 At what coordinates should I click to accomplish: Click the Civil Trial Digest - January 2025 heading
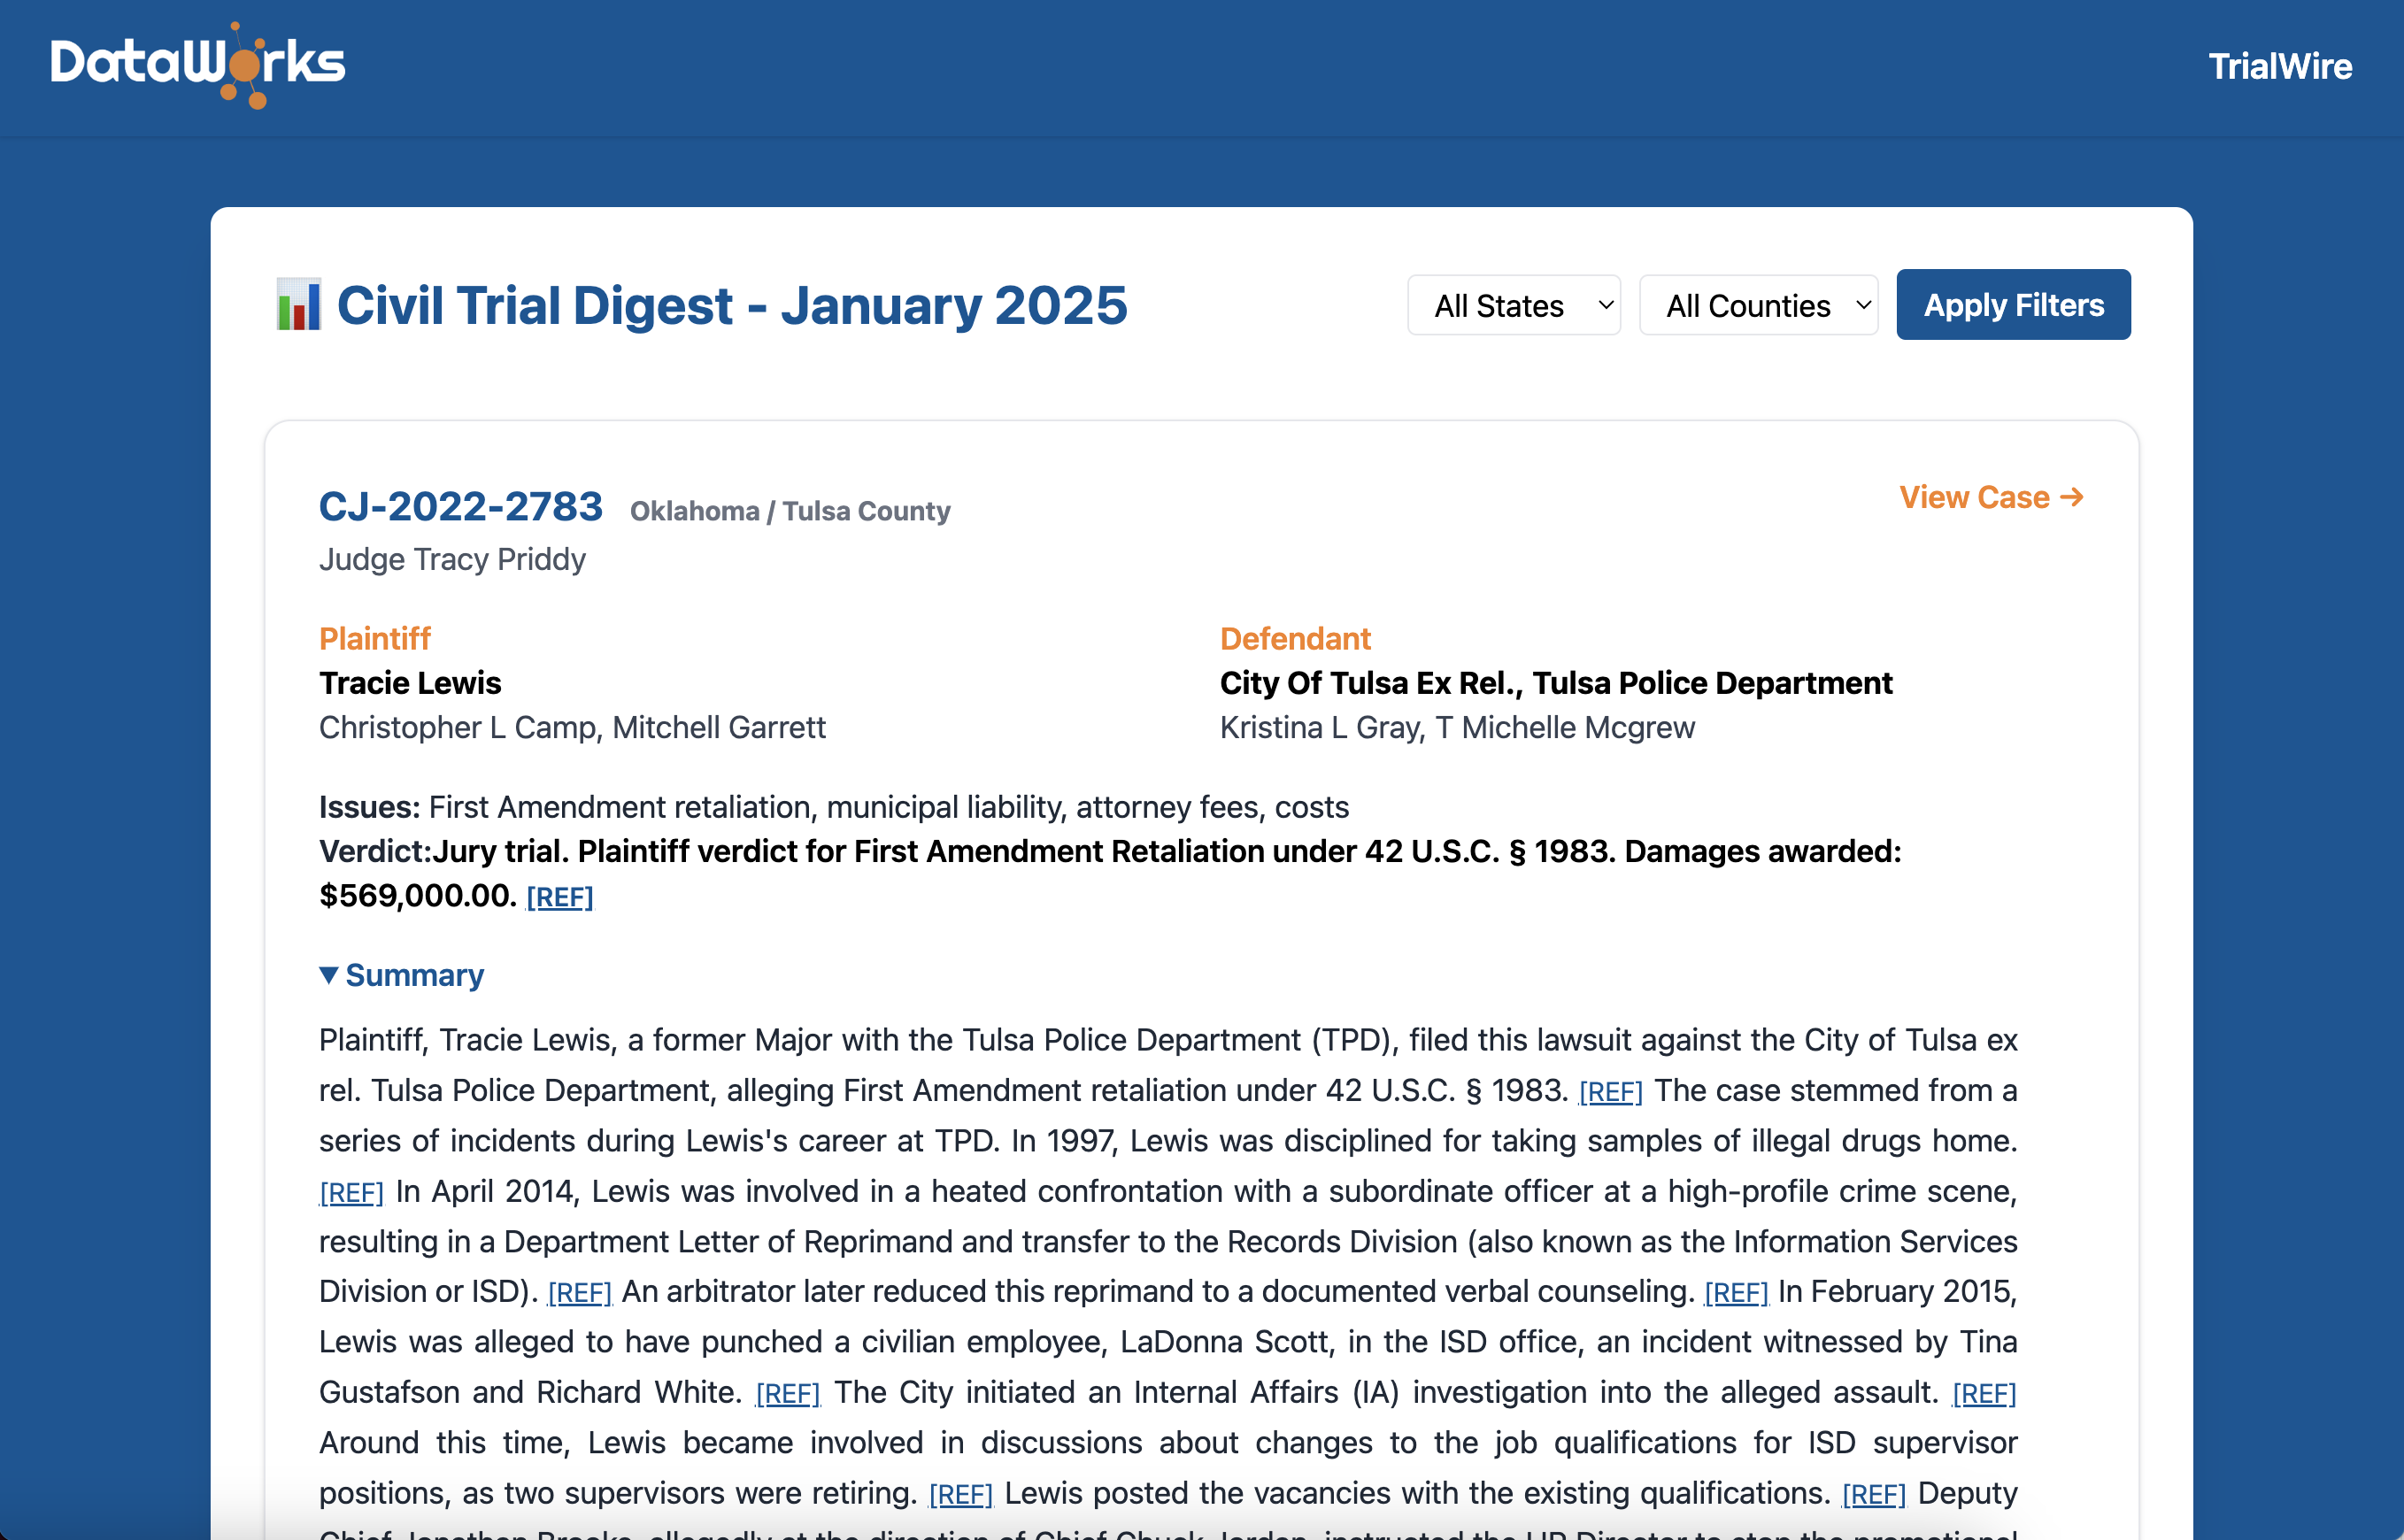tap(732, 305)
